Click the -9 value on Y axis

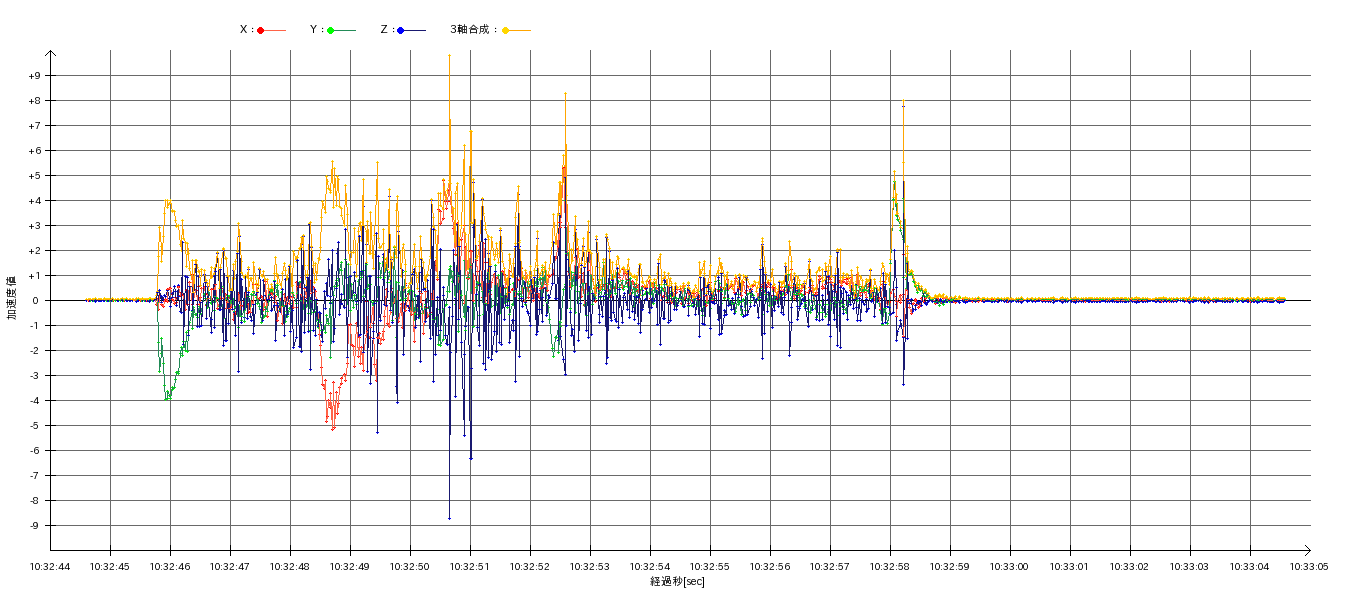[x=34, y=526]
